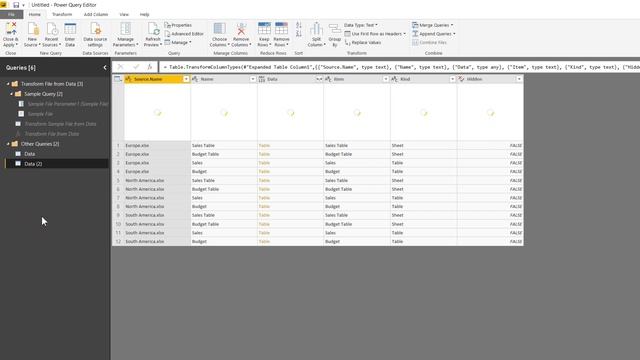Click Choose Columns icon

(220, 29)
